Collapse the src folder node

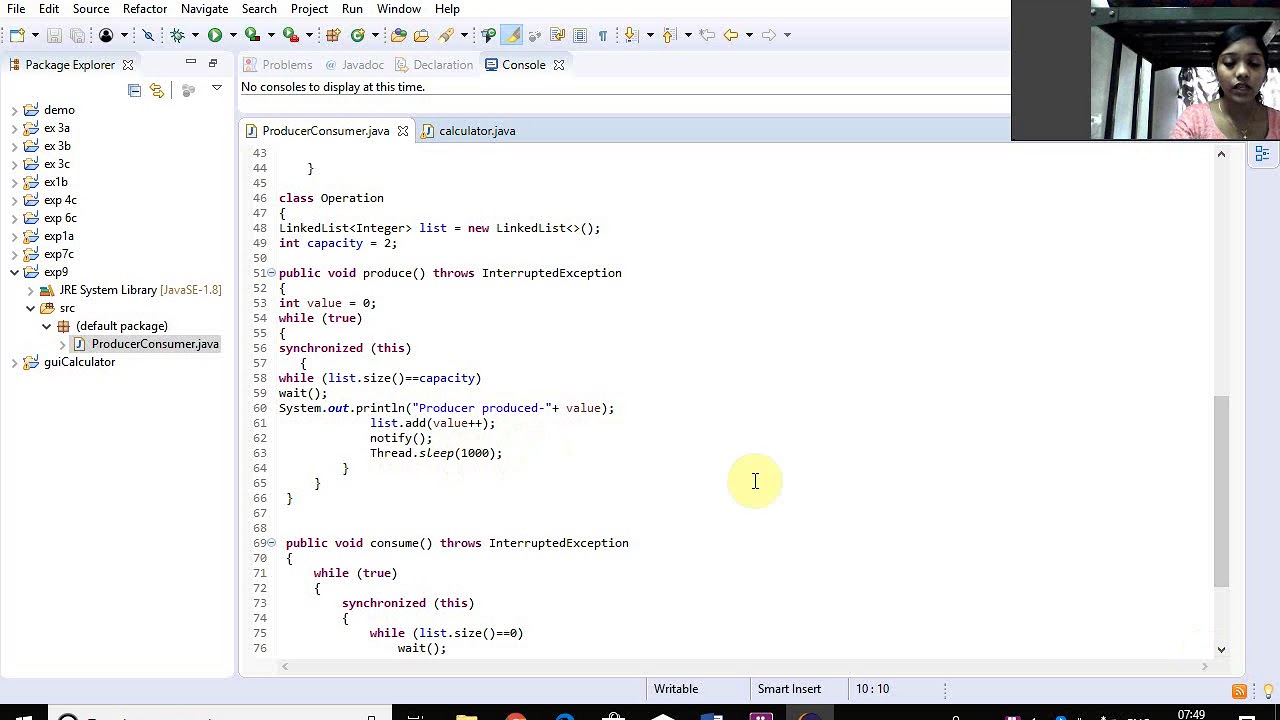pos(30,308)
